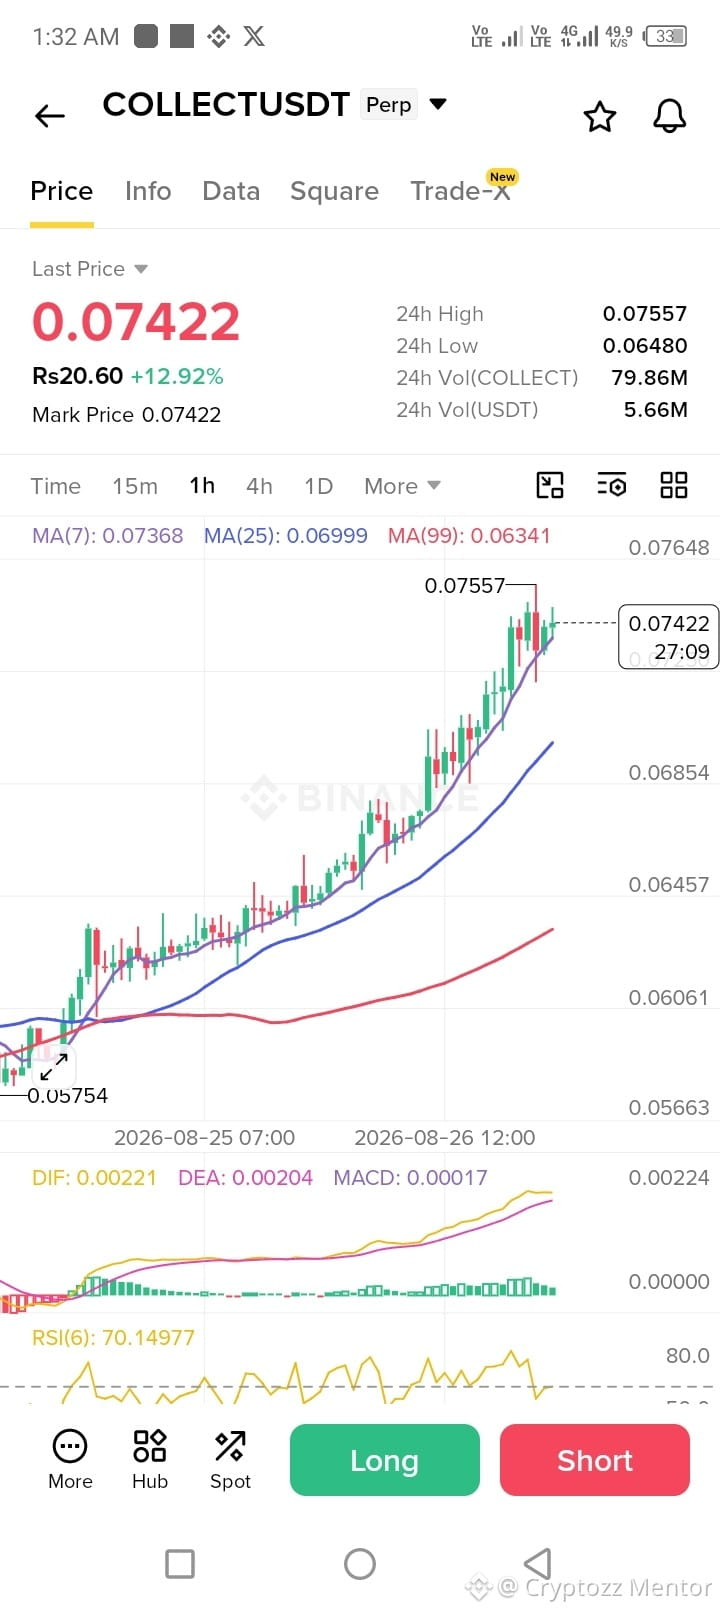The height and width of the screenshot is (1612, 720).
Task: Expand chart to fullscreen with arrows icon
Action: (x=53, y=1066)
